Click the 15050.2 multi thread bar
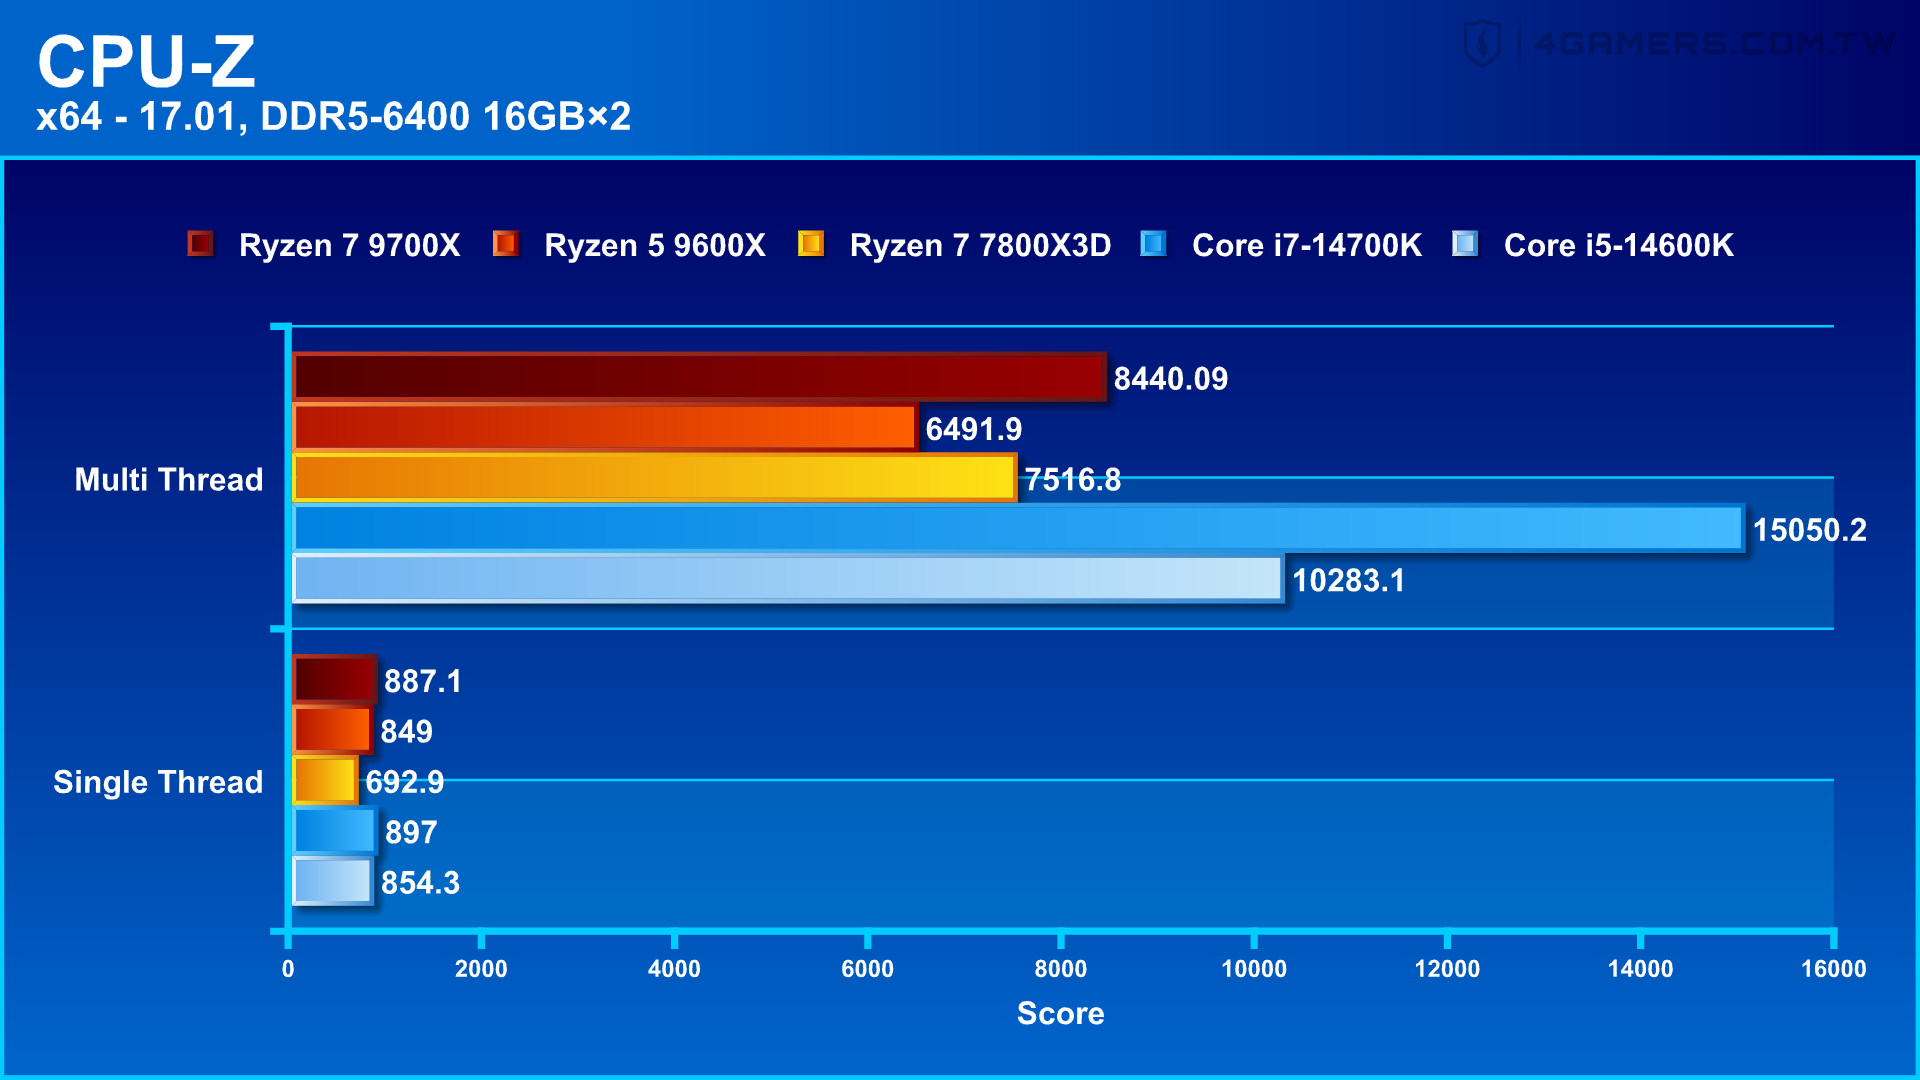The width and height of the screenshot is (1920, 1080). point(1018,528)
